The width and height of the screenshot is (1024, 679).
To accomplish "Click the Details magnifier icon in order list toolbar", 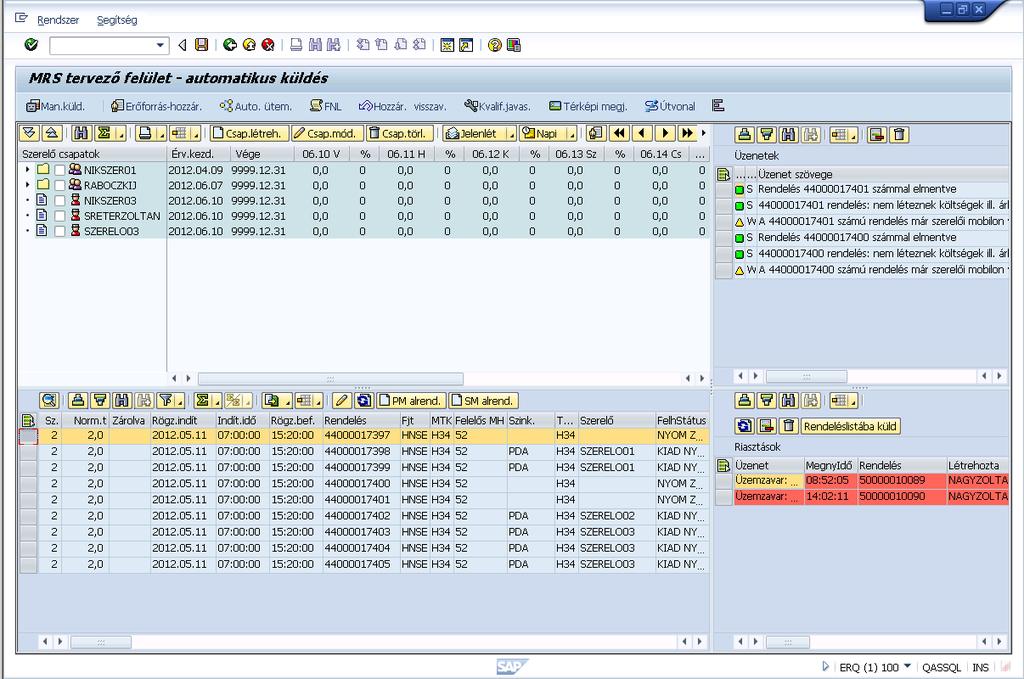I will tap(49, 401).
